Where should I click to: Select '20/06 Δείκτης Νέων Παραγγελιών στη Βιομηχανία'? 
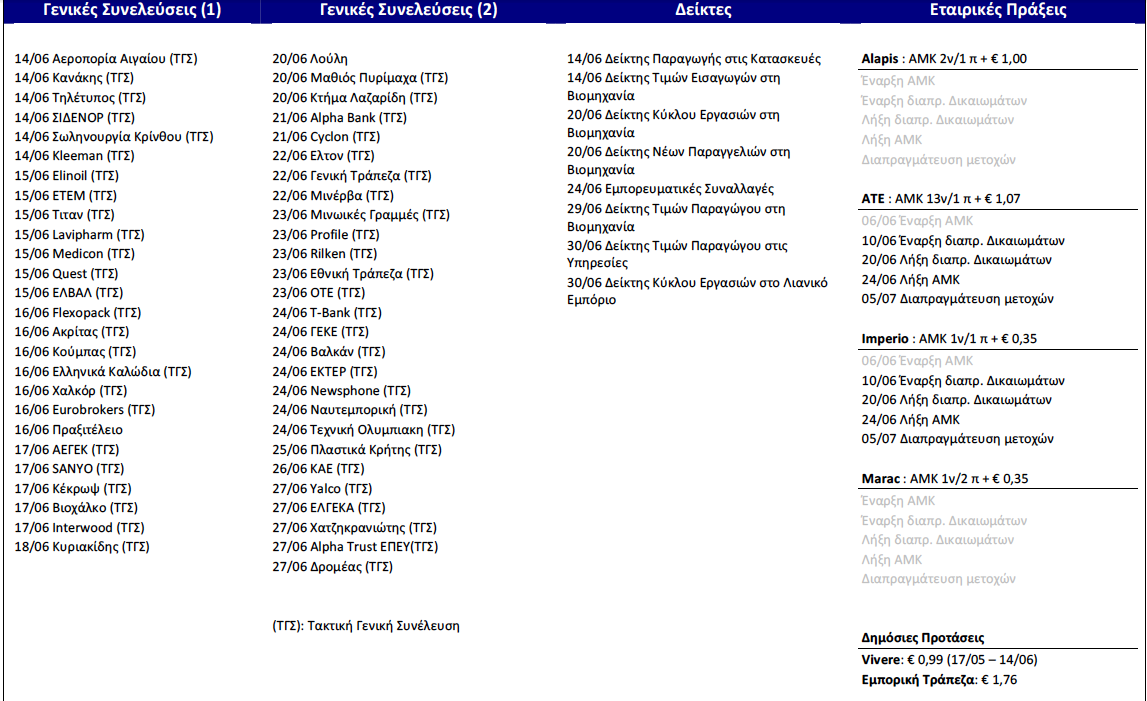(678, 160)
